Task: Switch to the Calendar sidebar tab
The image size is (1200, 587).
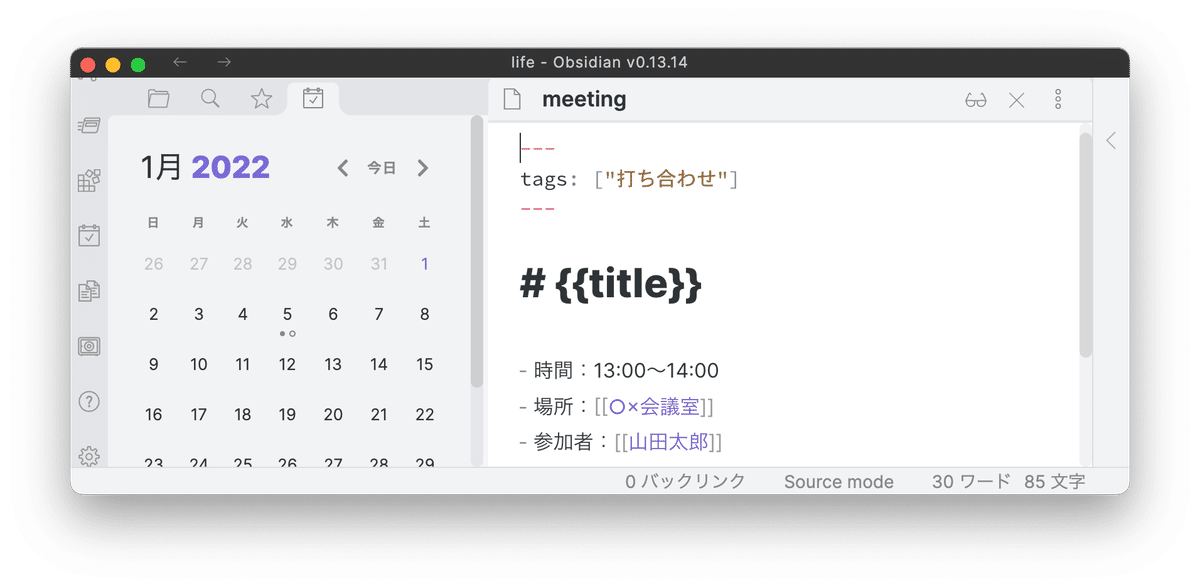Action: point(313,98)
